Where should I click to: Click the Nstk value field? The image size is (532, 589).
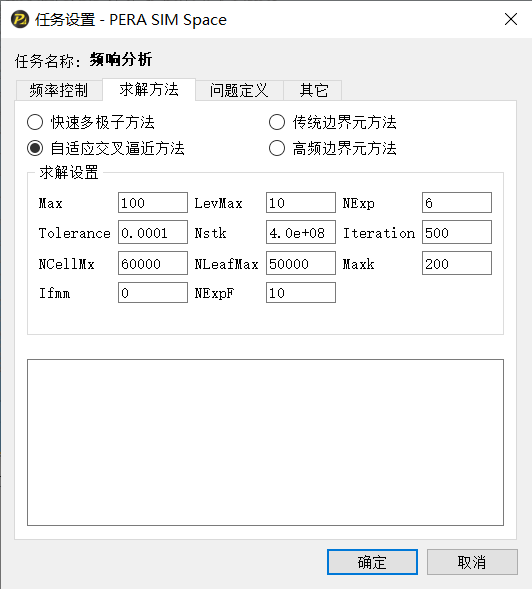301,232
